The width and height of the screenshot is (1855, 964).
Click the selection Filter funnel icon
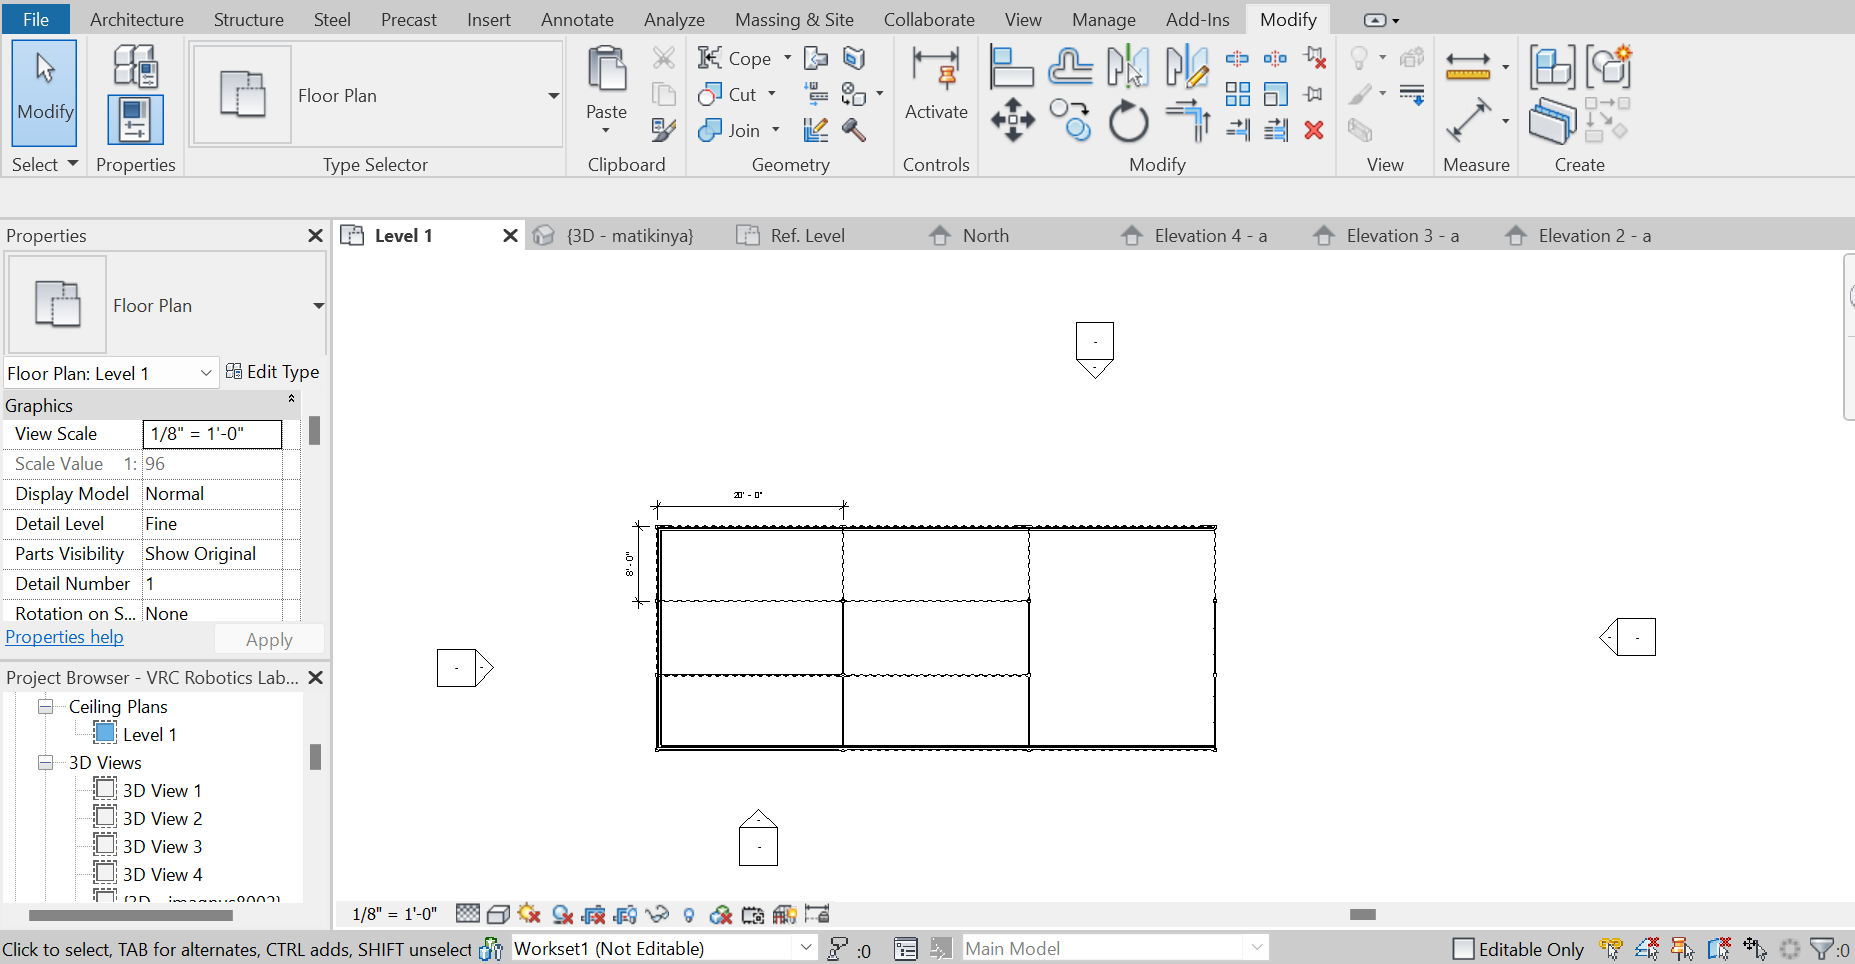click(x=1823, y=948)
